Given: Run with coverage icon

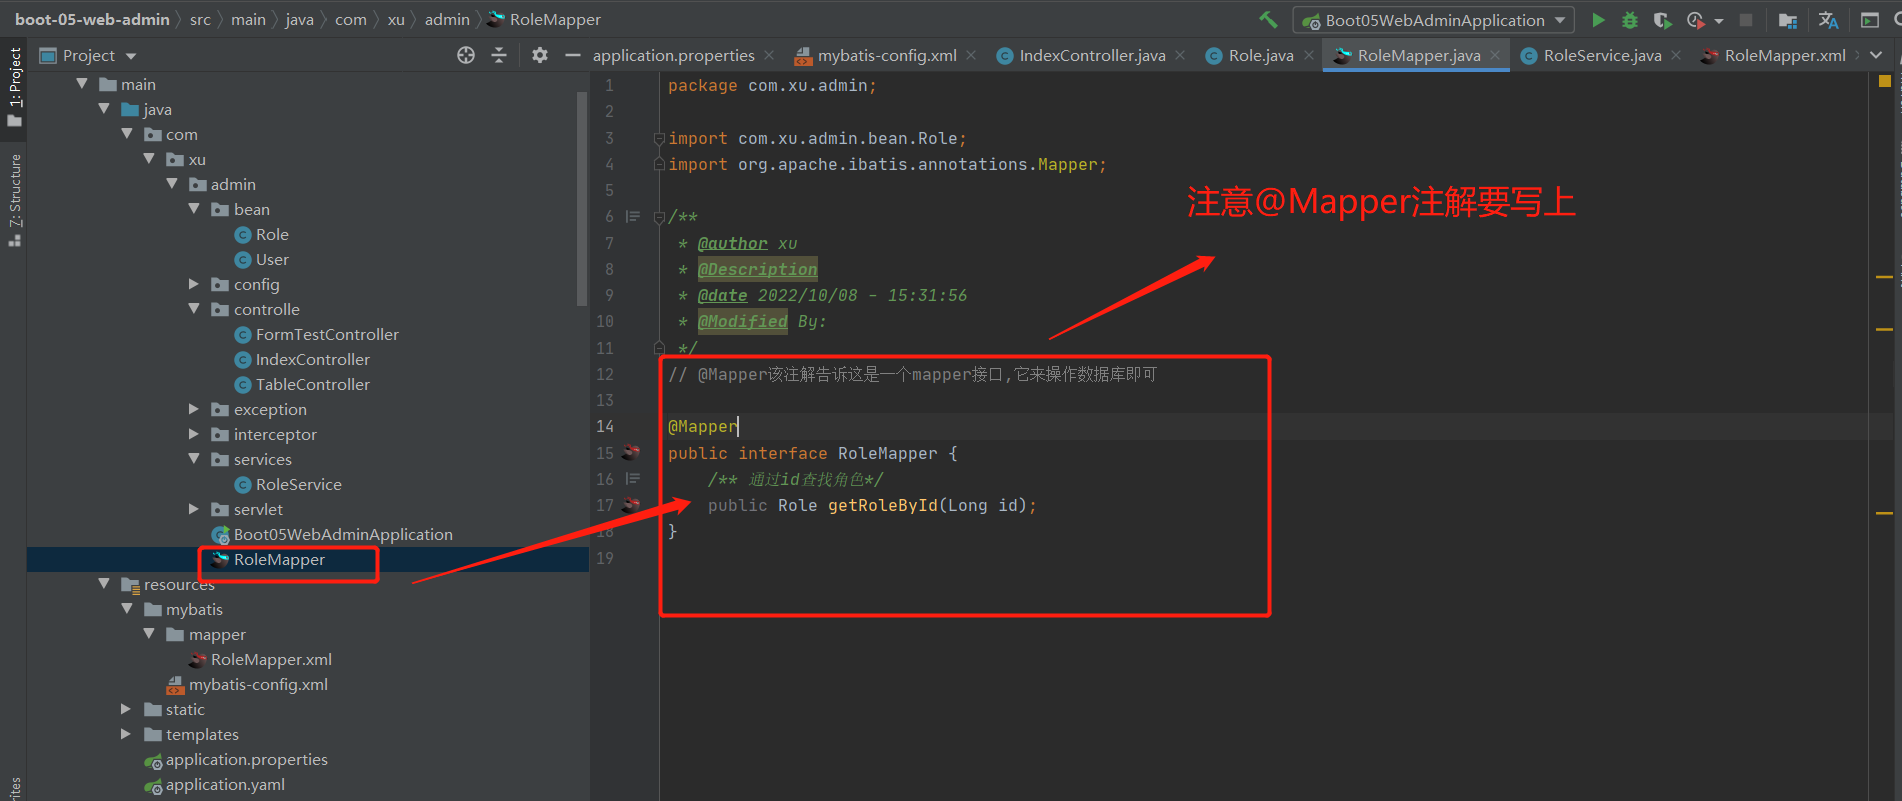Looking at the screenshot, I should pyautogui.click(x=1662, y=20).
